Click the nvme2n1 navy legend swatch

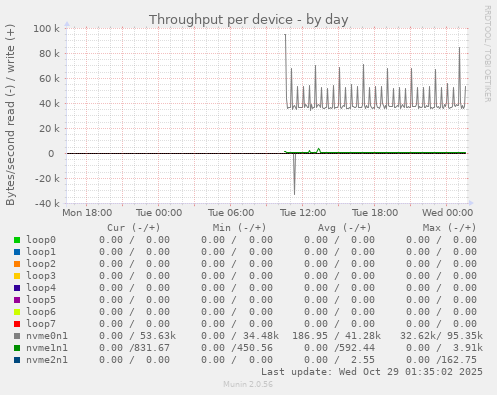[x=17, y=360]
